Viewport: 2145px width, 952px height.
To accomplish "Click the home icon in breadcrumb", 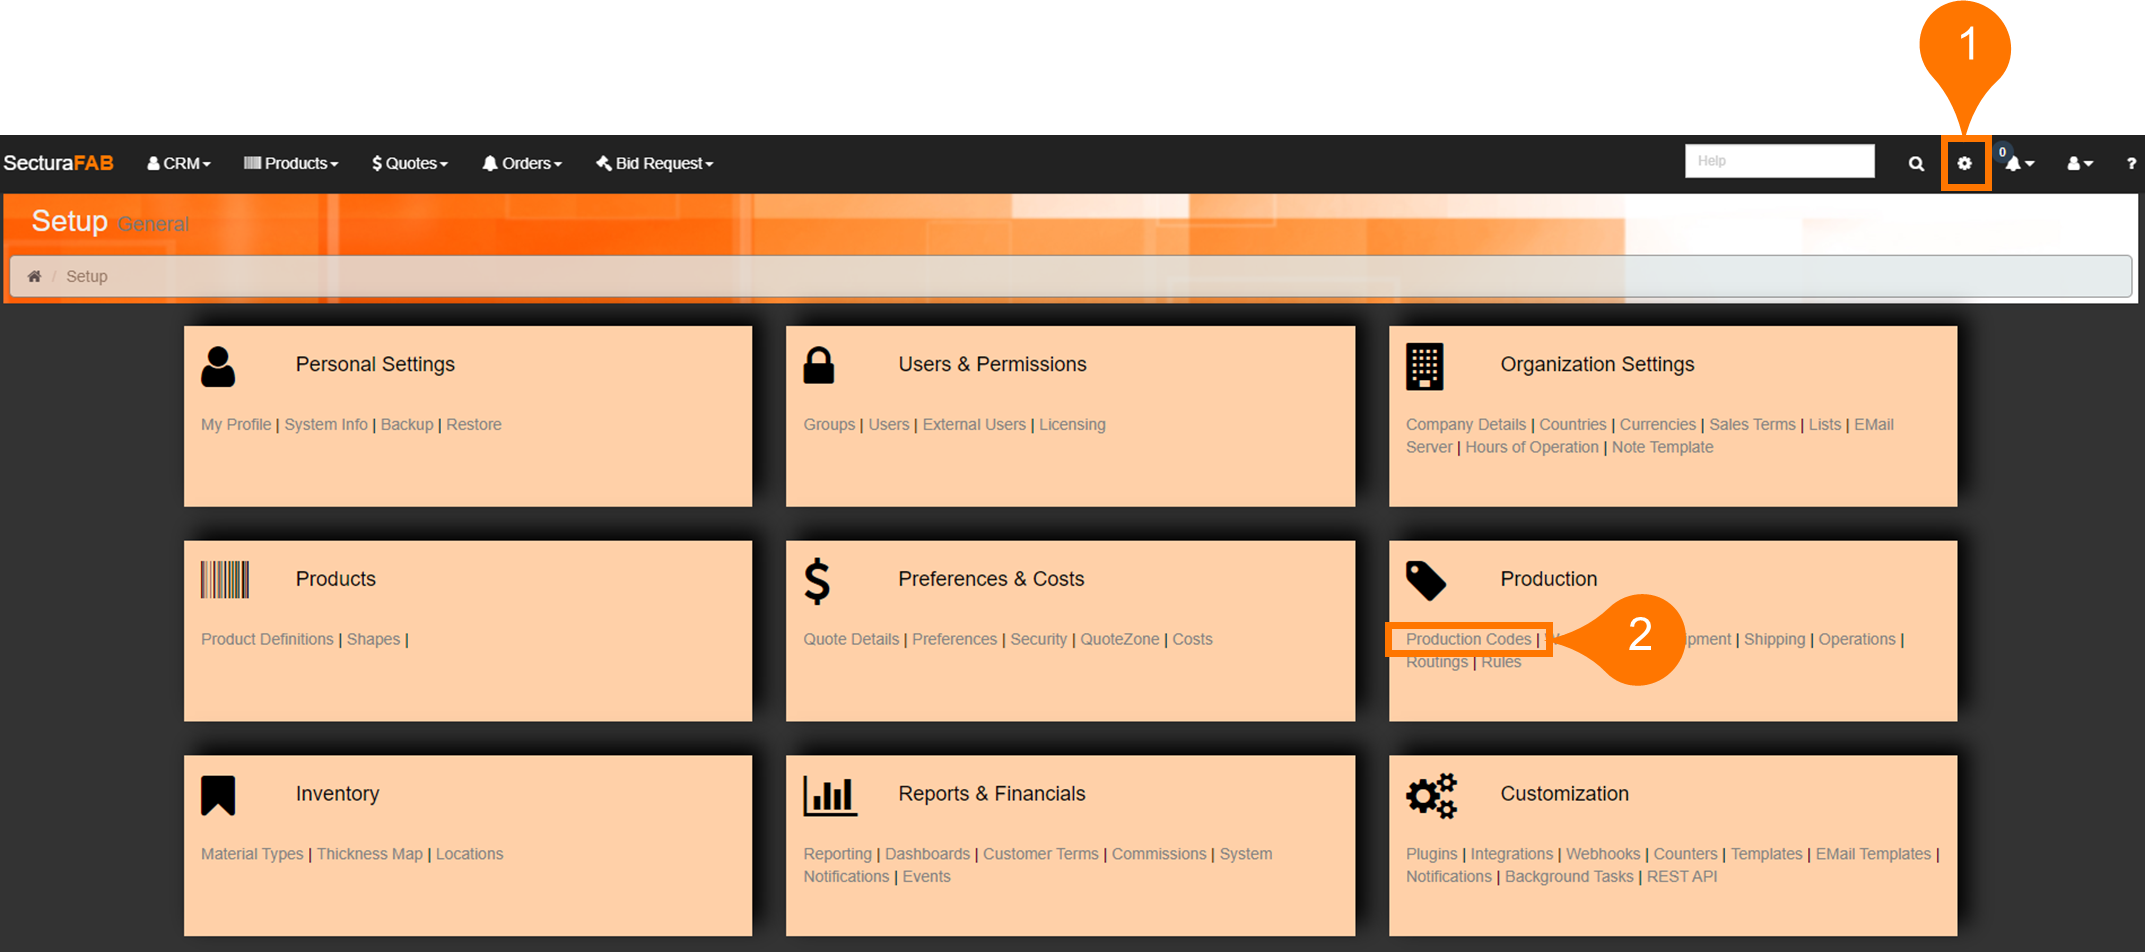I will click(x=34, y=276).
